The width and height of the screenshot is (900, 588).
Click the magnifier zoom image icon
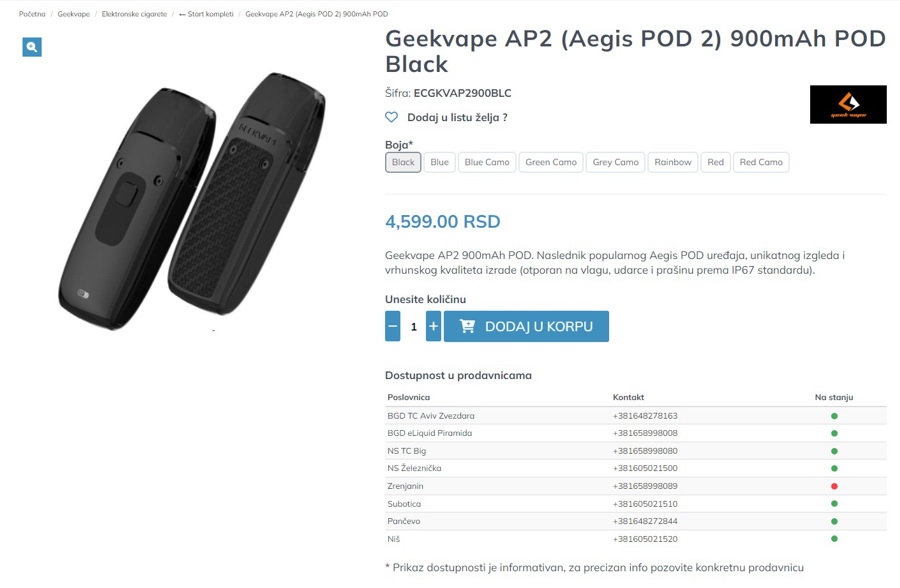[x=32, y=47]
